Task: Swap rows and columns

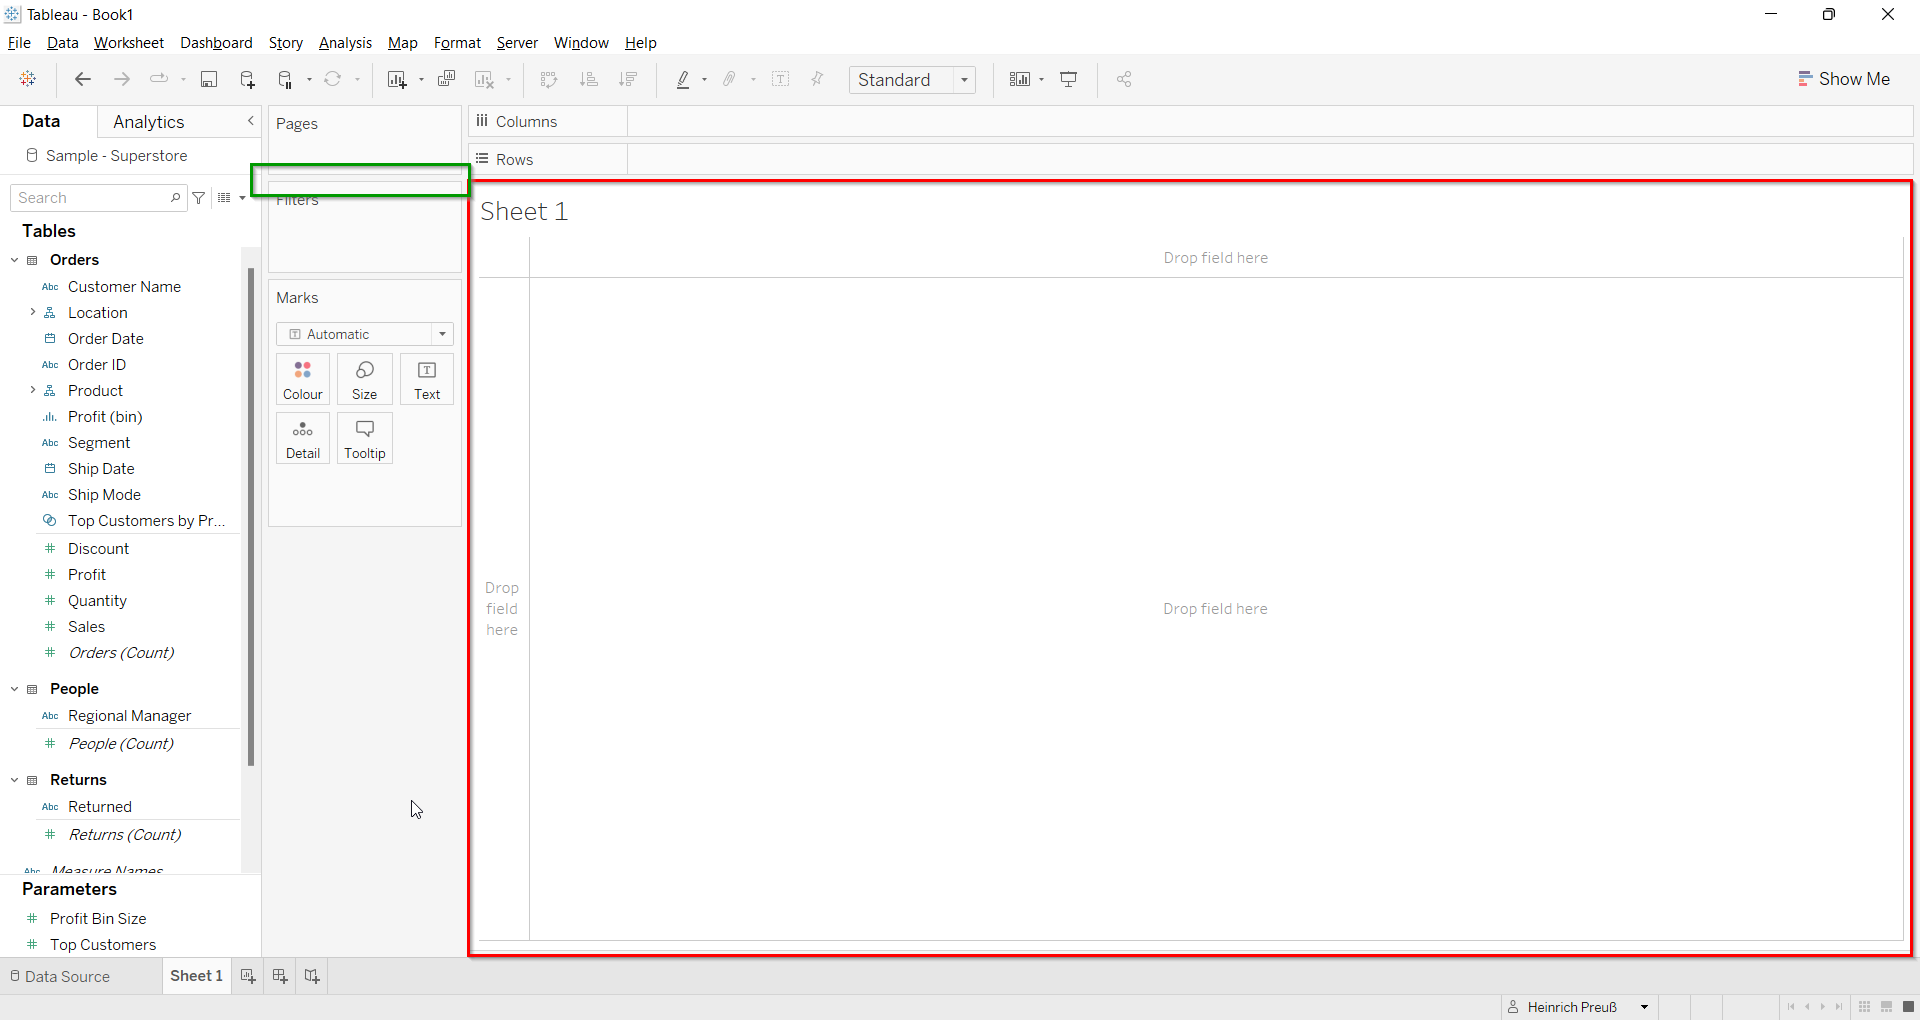Action: (548, 79)
